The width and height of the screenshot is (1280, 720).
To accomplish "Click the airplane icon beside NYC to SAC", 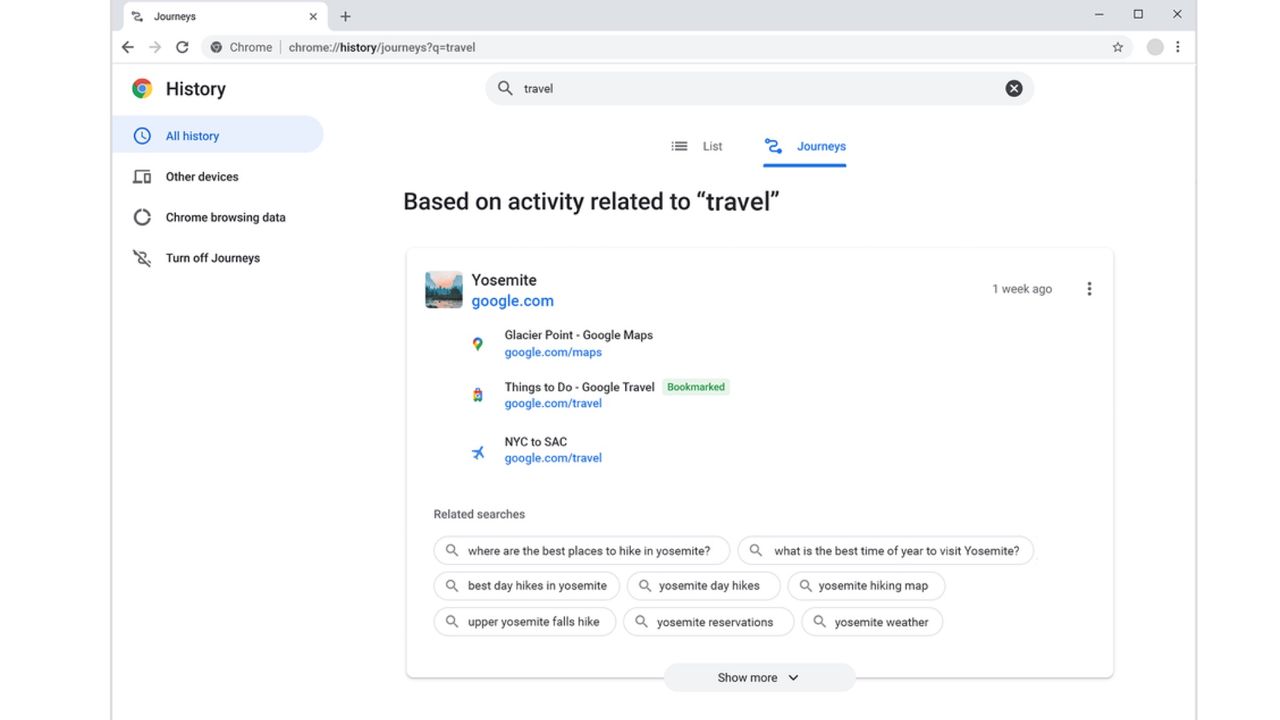I will click(x=478, y=453).
